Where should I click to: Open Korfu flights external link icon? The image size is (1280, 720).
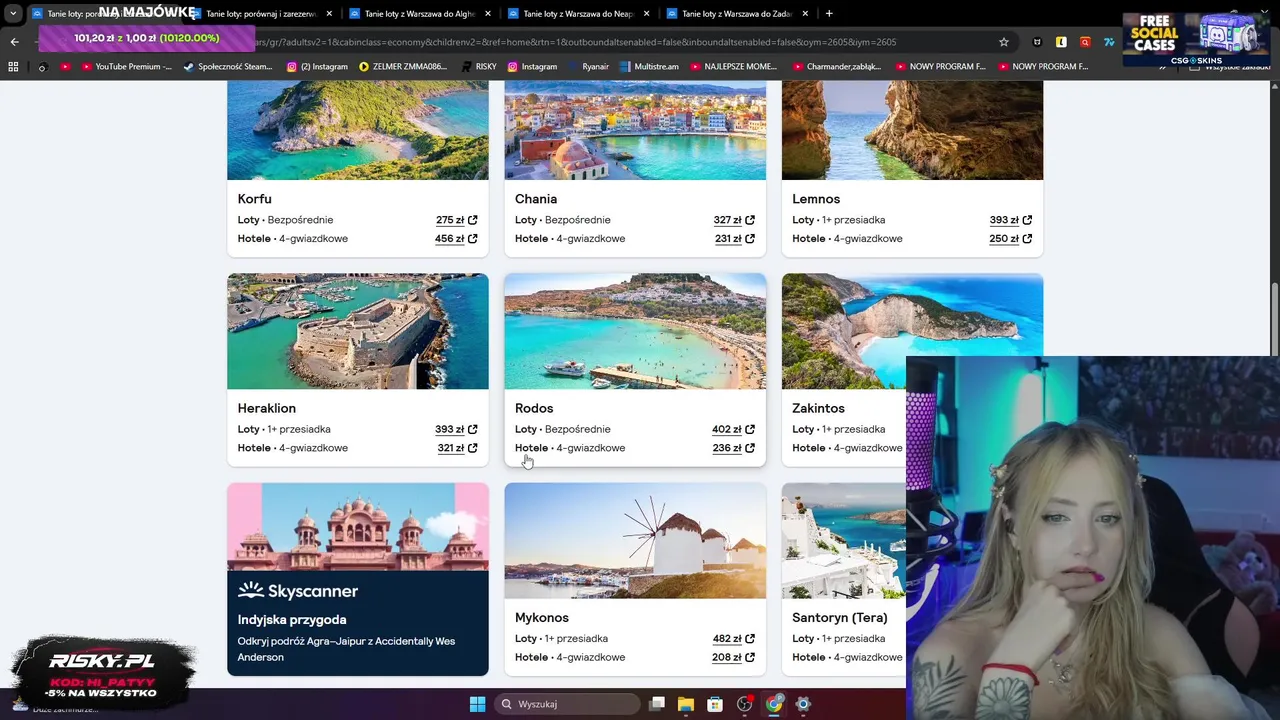(473, 220)
